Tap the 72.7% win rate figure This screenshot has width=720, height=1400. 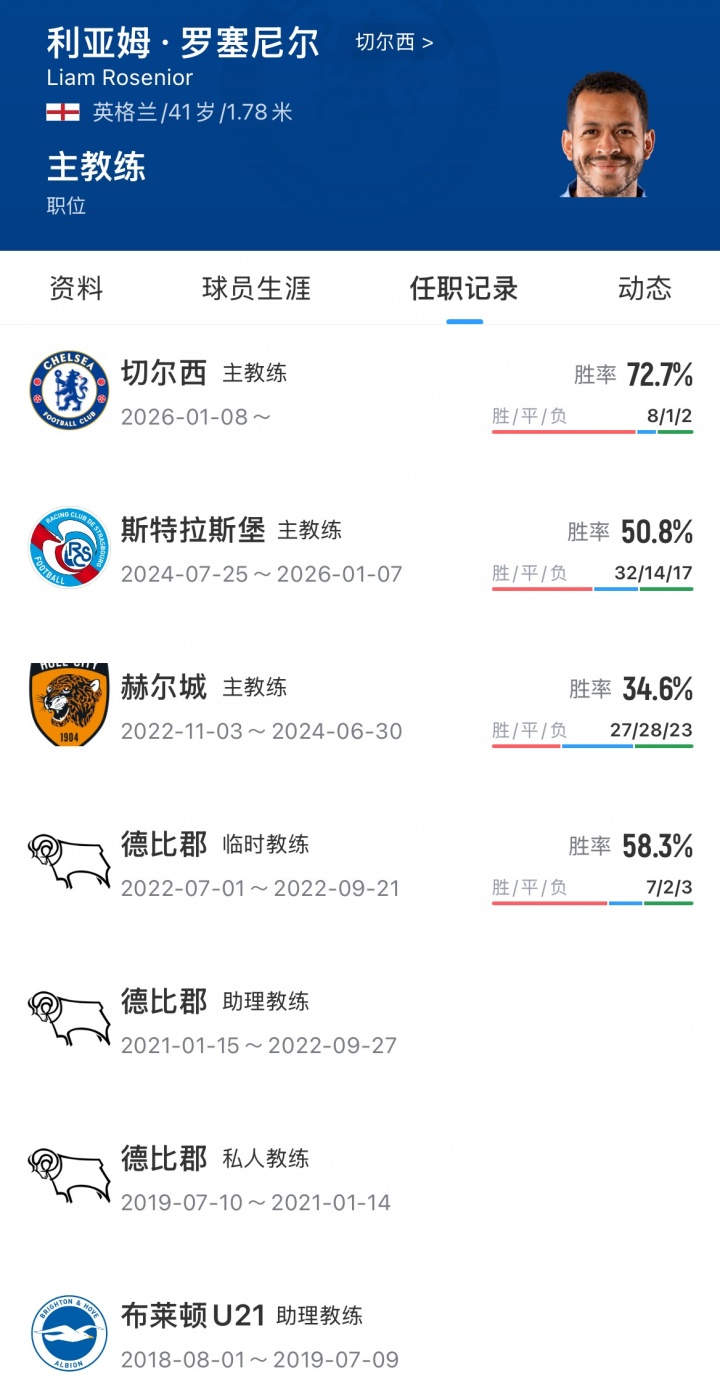point(659,375)
